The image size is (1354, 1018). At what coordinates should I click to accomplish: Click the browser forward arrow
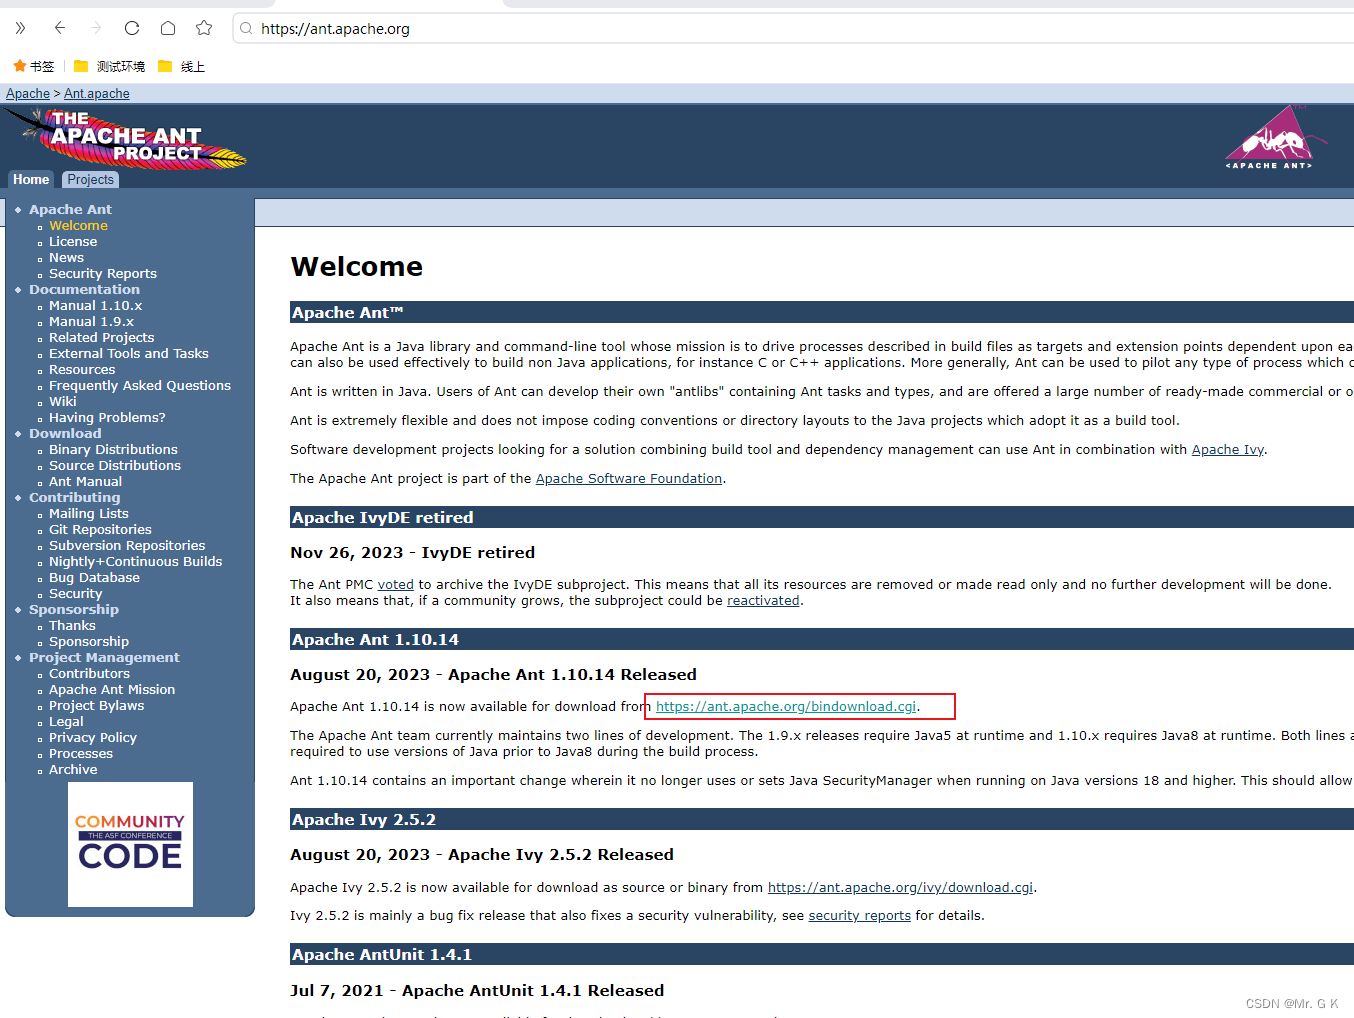[96, 28]
